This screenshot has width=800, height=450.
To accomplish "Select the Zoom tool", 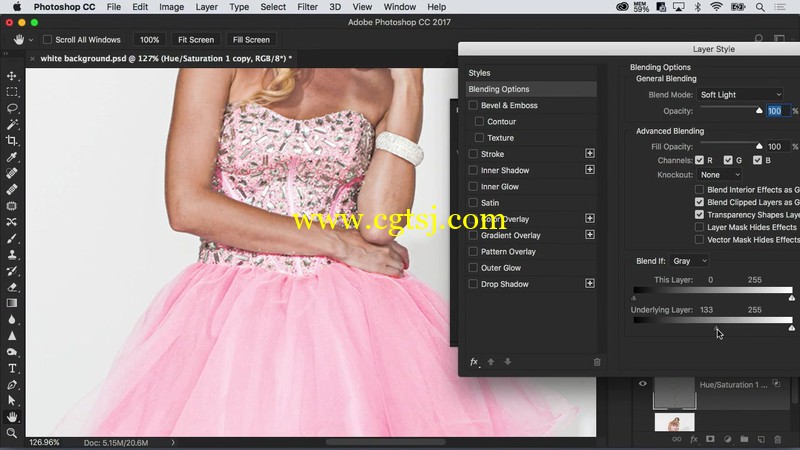I will [x=12, y=433].
